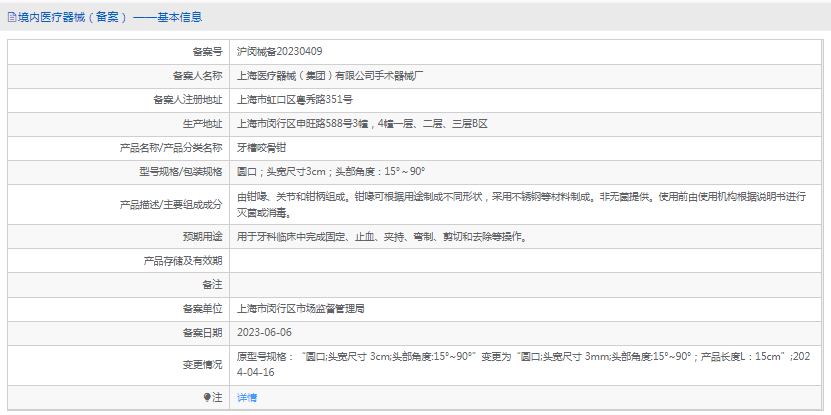
Task: Click the 备案单位 label cell
Action: (119, 309)
